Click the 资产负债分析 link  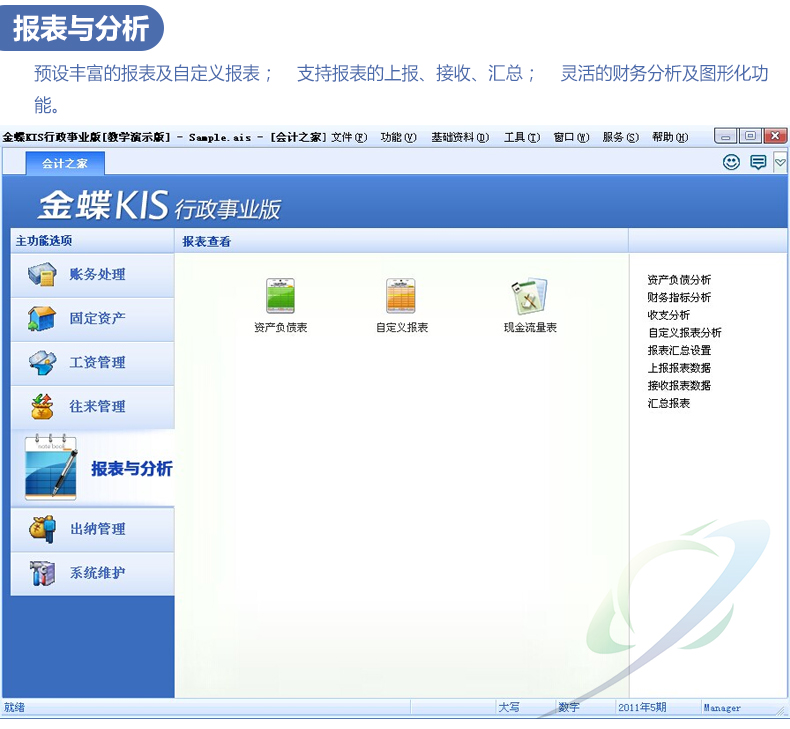[x=679, y=280]
